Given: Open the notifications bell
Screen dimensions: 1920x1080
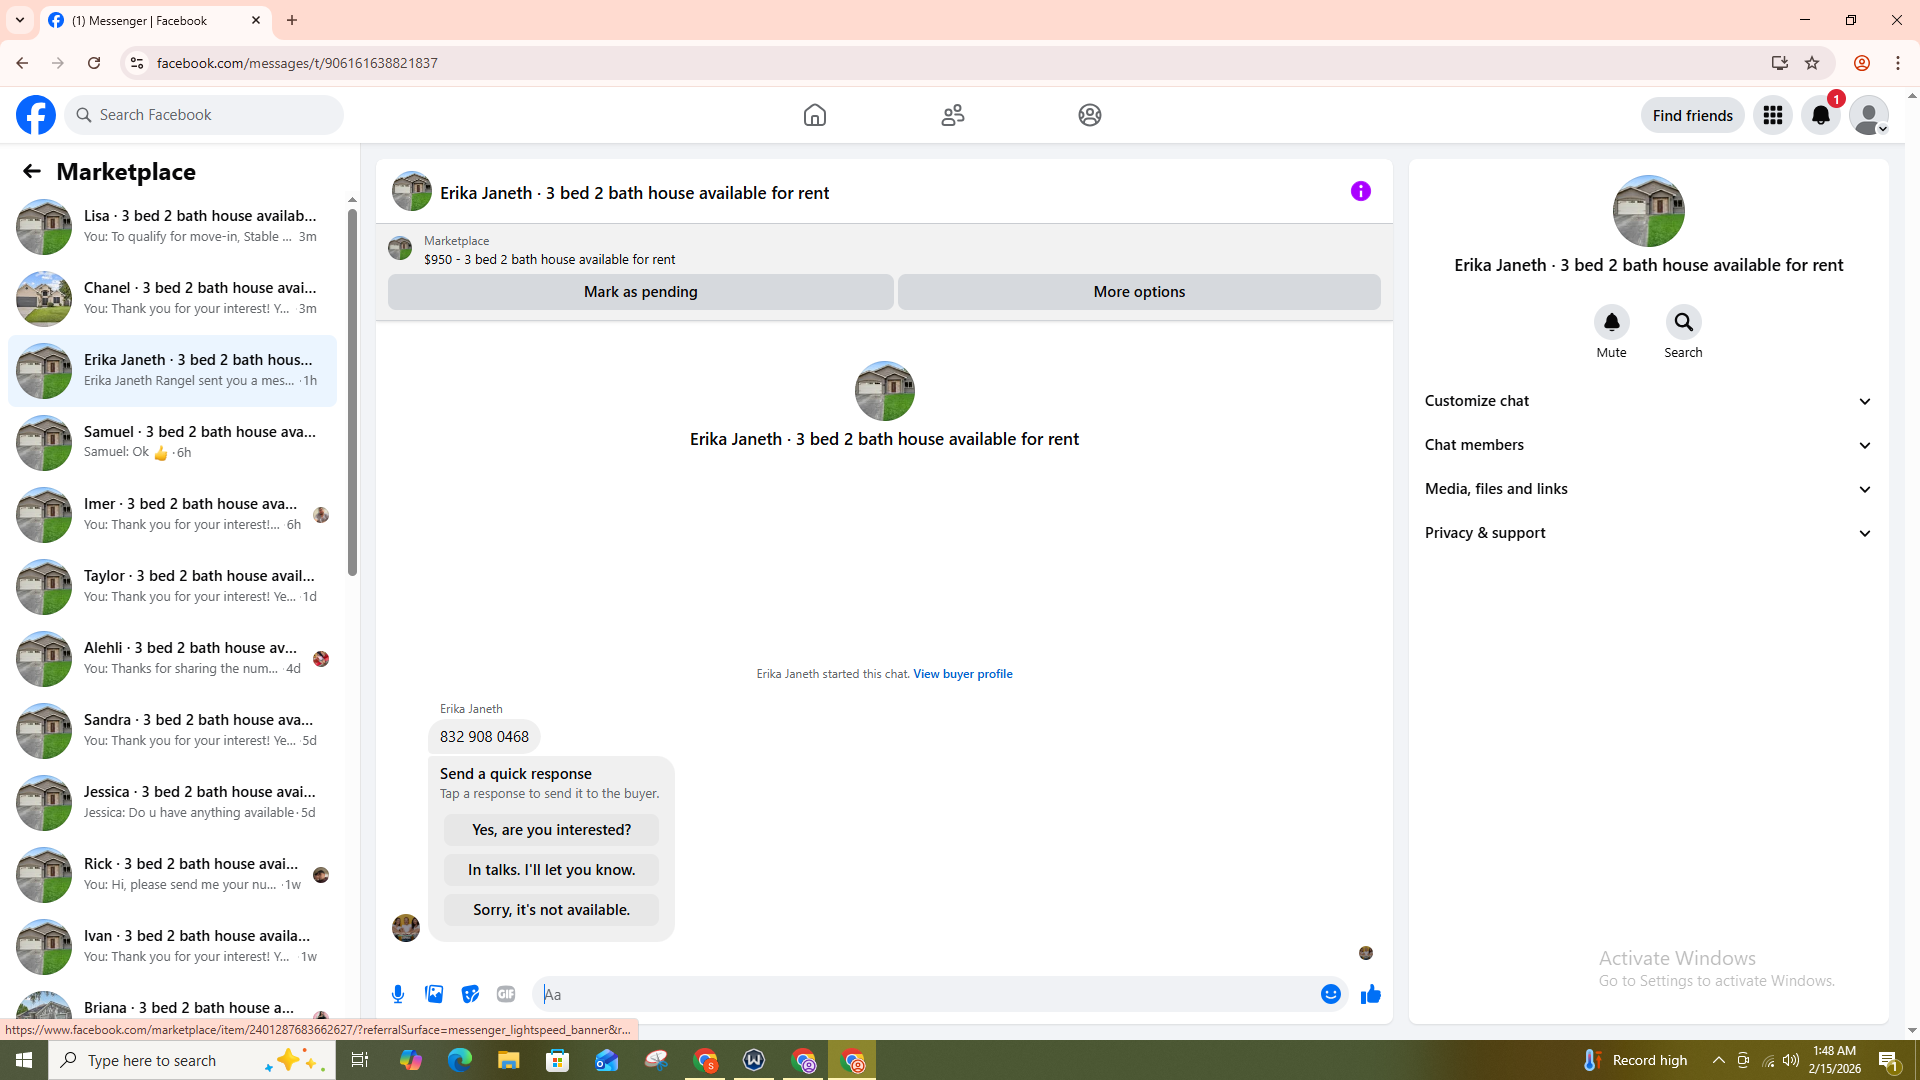Looking at the screenshot, I should coord(1821,115).
